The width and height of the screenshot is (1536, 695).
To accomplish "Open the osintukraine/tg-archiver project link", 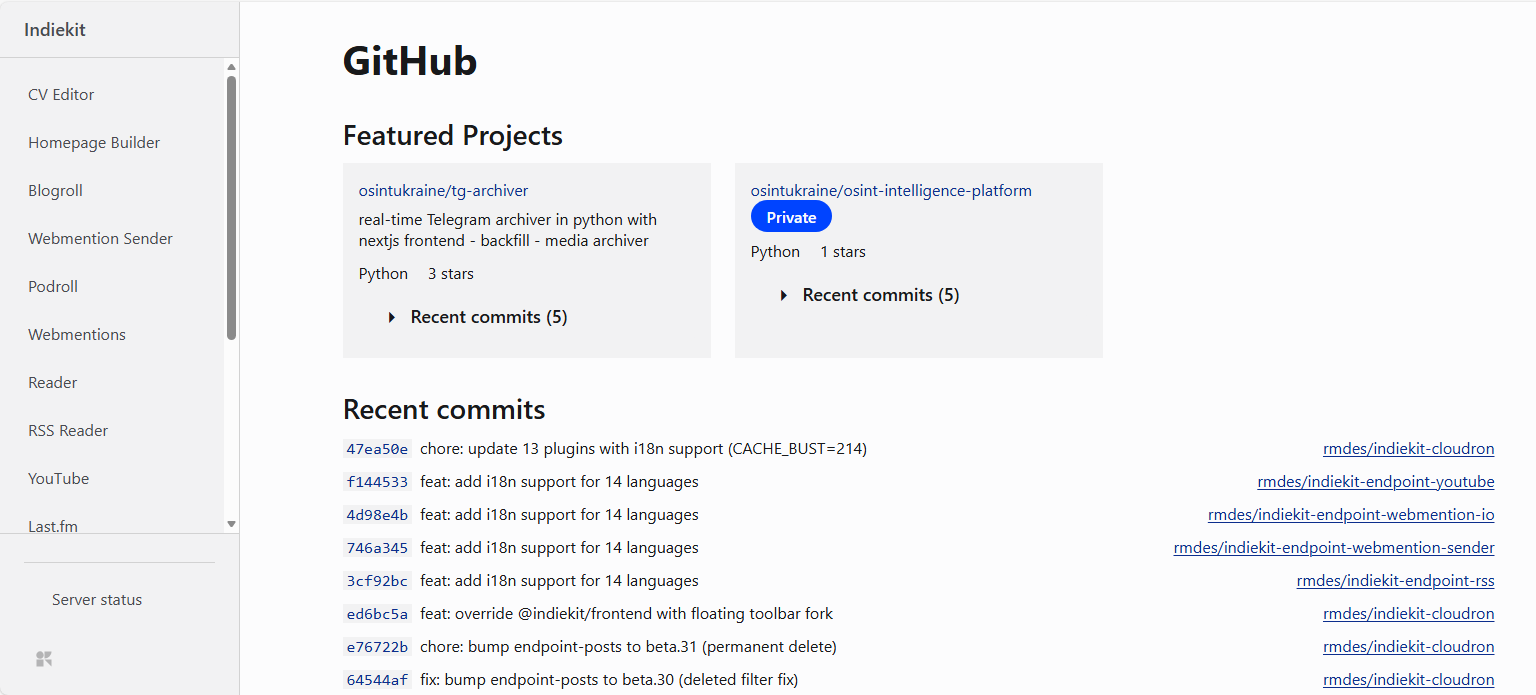I will [443, 190].
